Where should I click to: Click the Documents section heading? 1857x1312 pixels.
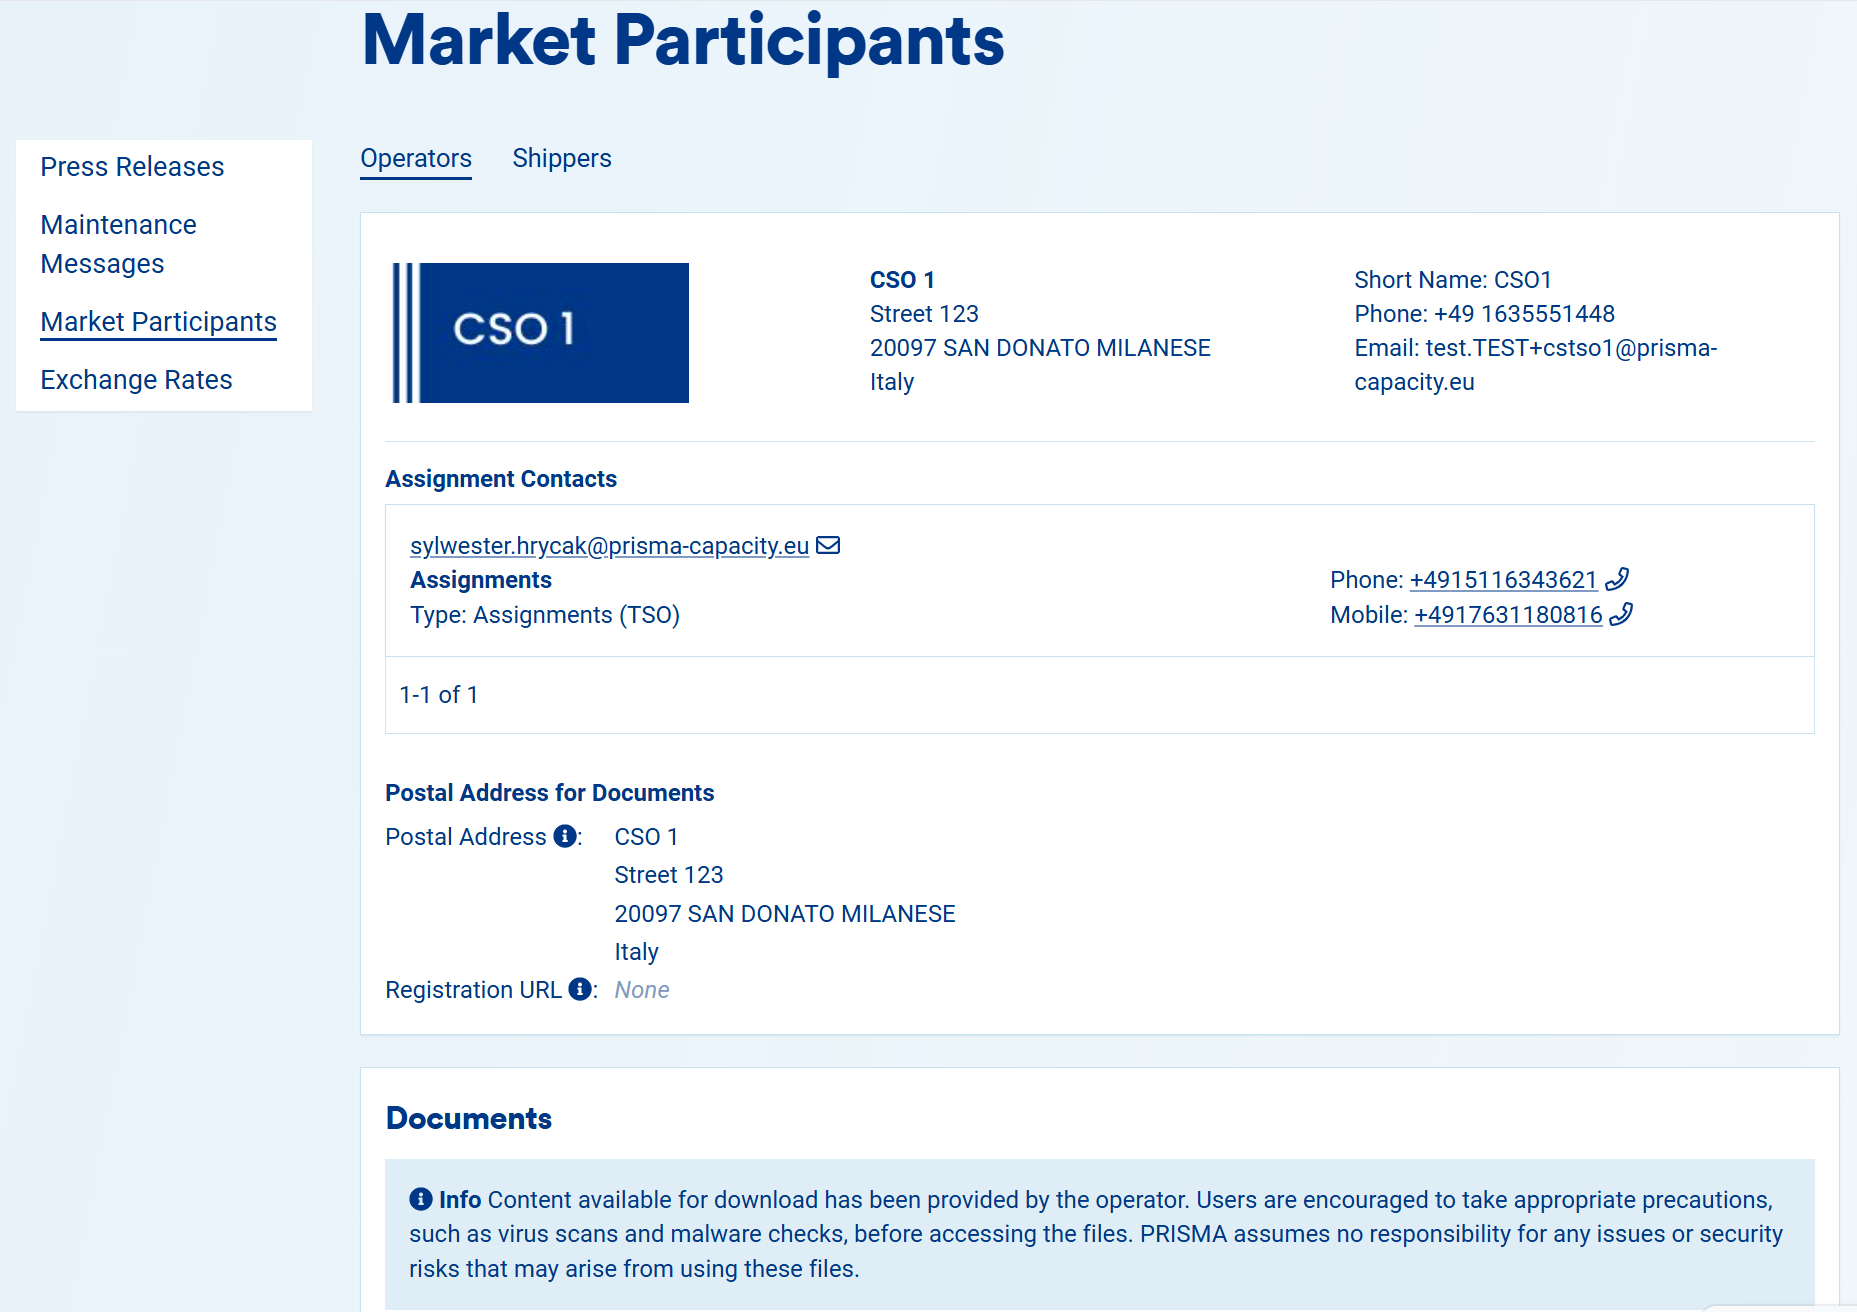[468, 1118]
